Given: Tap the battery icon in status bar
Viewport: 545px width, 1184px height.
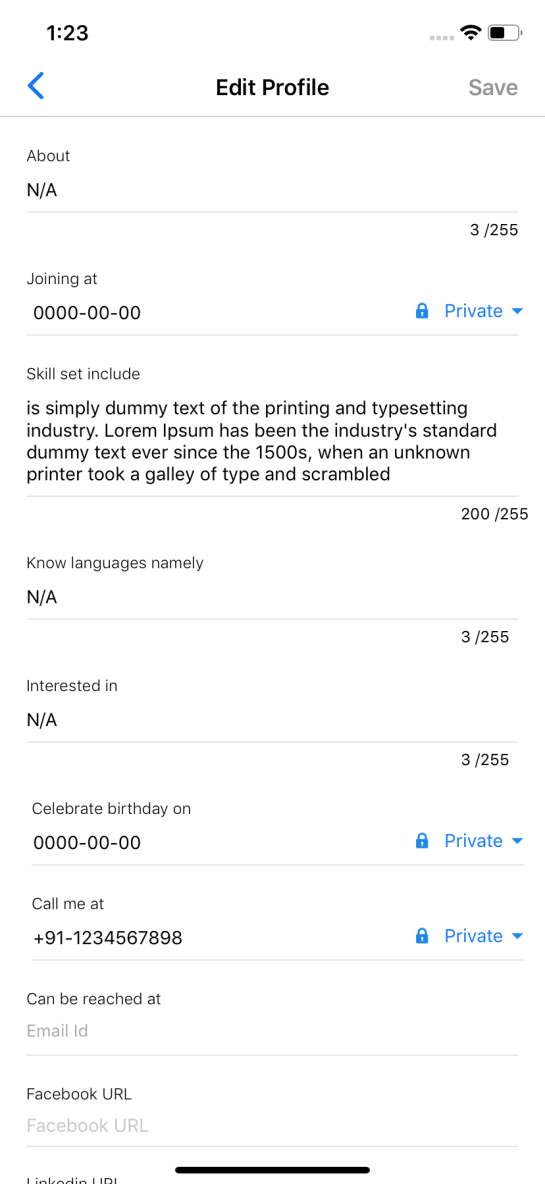Looking at the screenshot, I should 505,32.
